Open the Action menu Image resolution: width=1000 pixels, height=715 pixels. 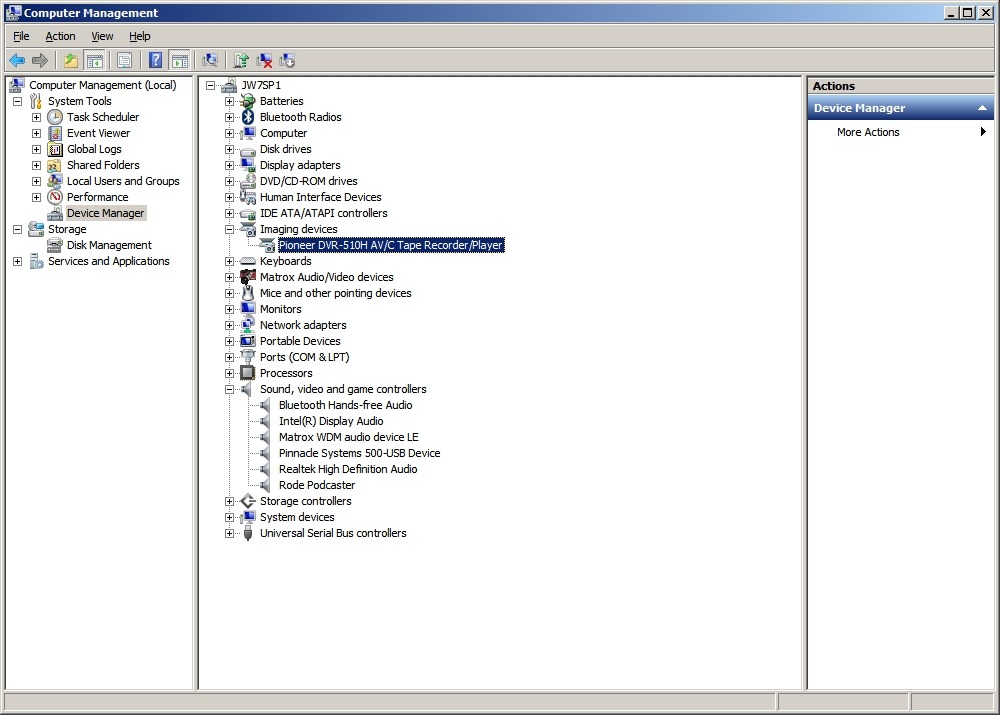point(60,36)
